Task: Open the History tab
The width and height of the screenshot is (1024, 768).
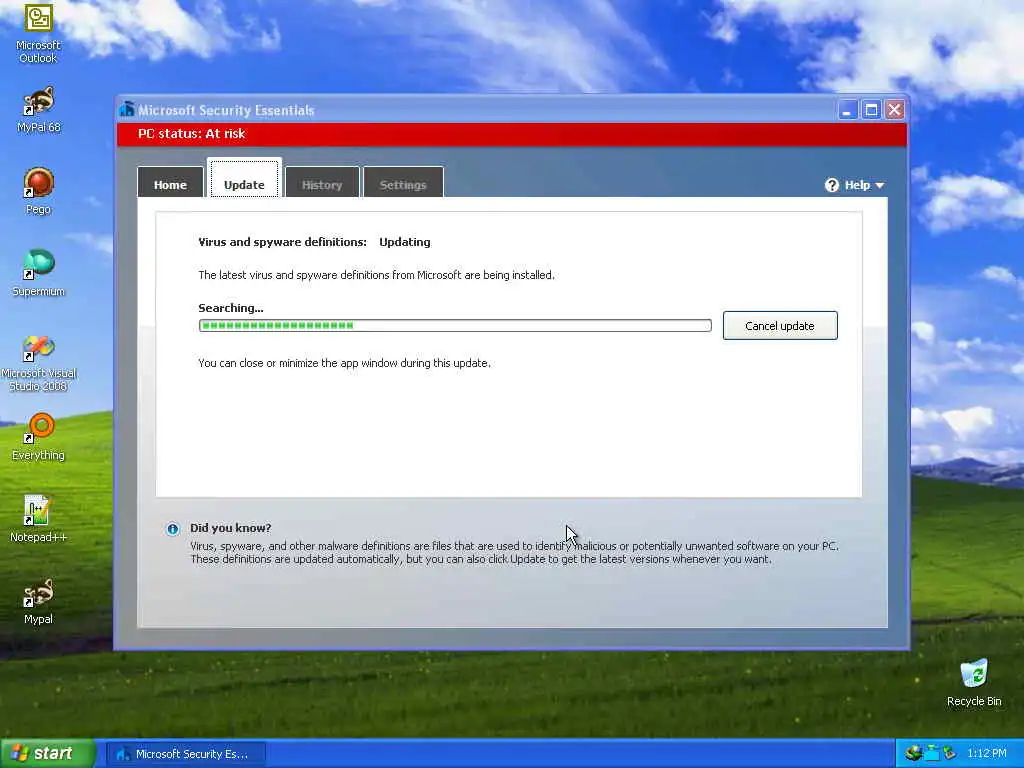Action: [x=322, y=183]
